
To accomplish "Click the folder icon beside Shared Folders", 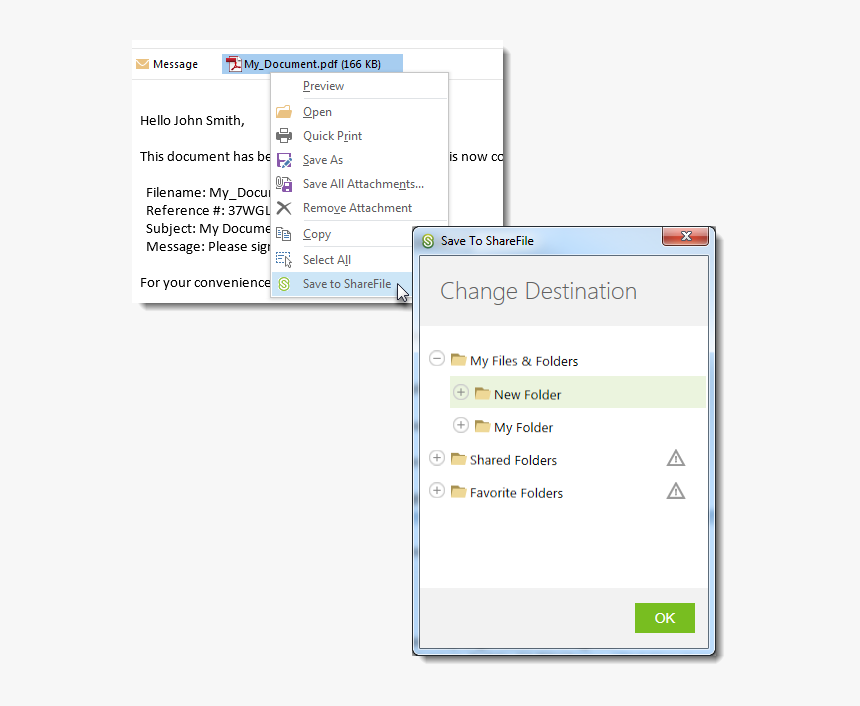I will point(458,459).
